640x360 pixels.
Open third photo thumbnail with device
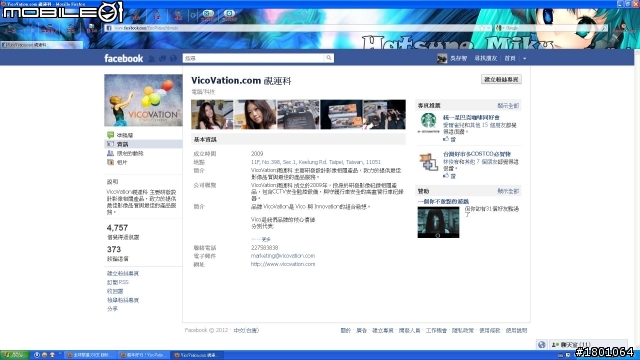[x=298, y=114]
